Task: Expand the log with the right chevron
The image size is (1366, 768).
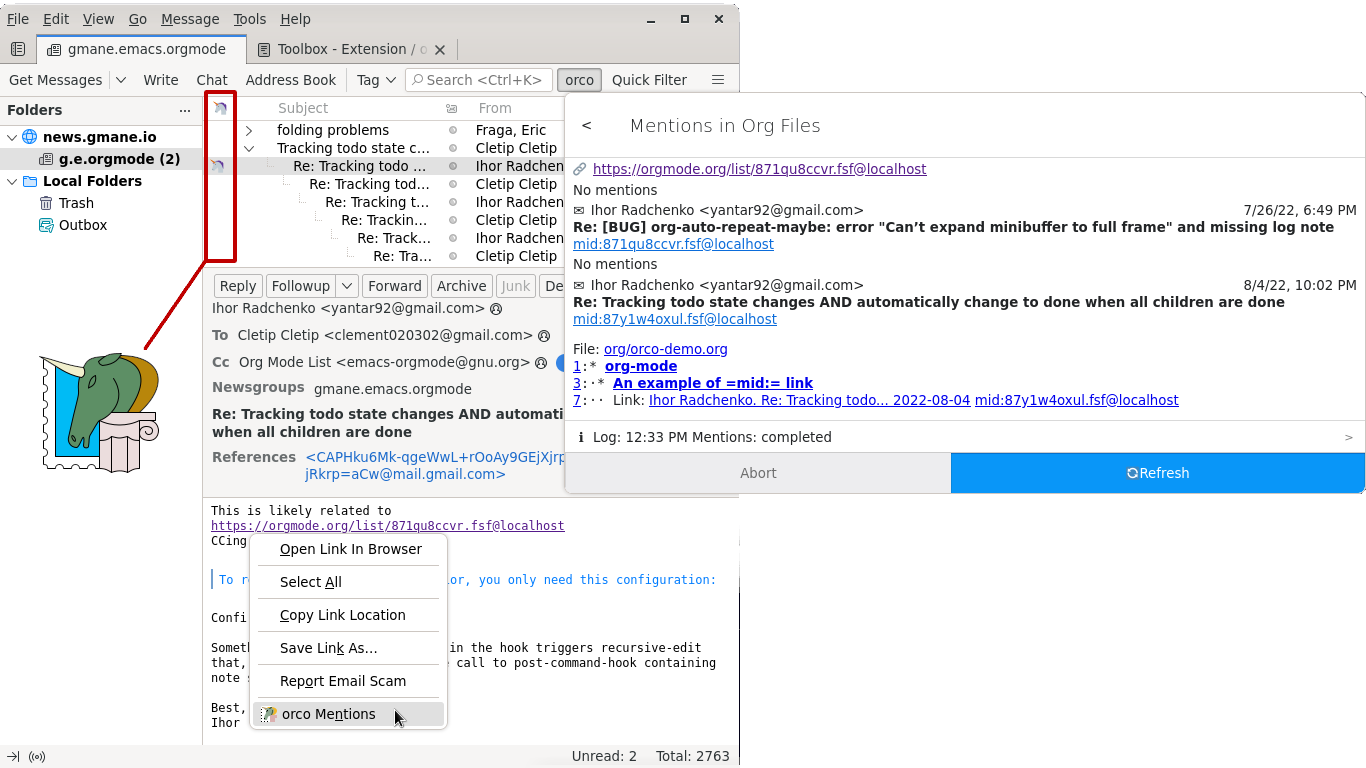Action: pyautogui.click(x=1348, y=437)
